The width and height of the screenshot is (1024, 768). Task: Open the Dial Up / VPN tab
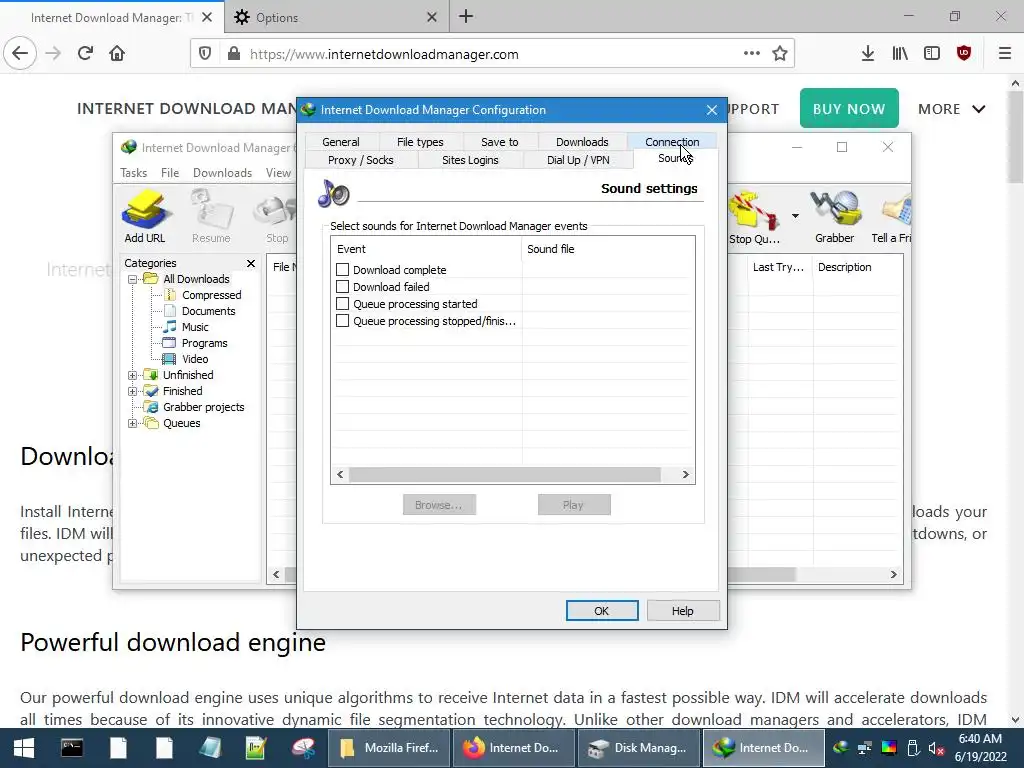click(578, 160)
